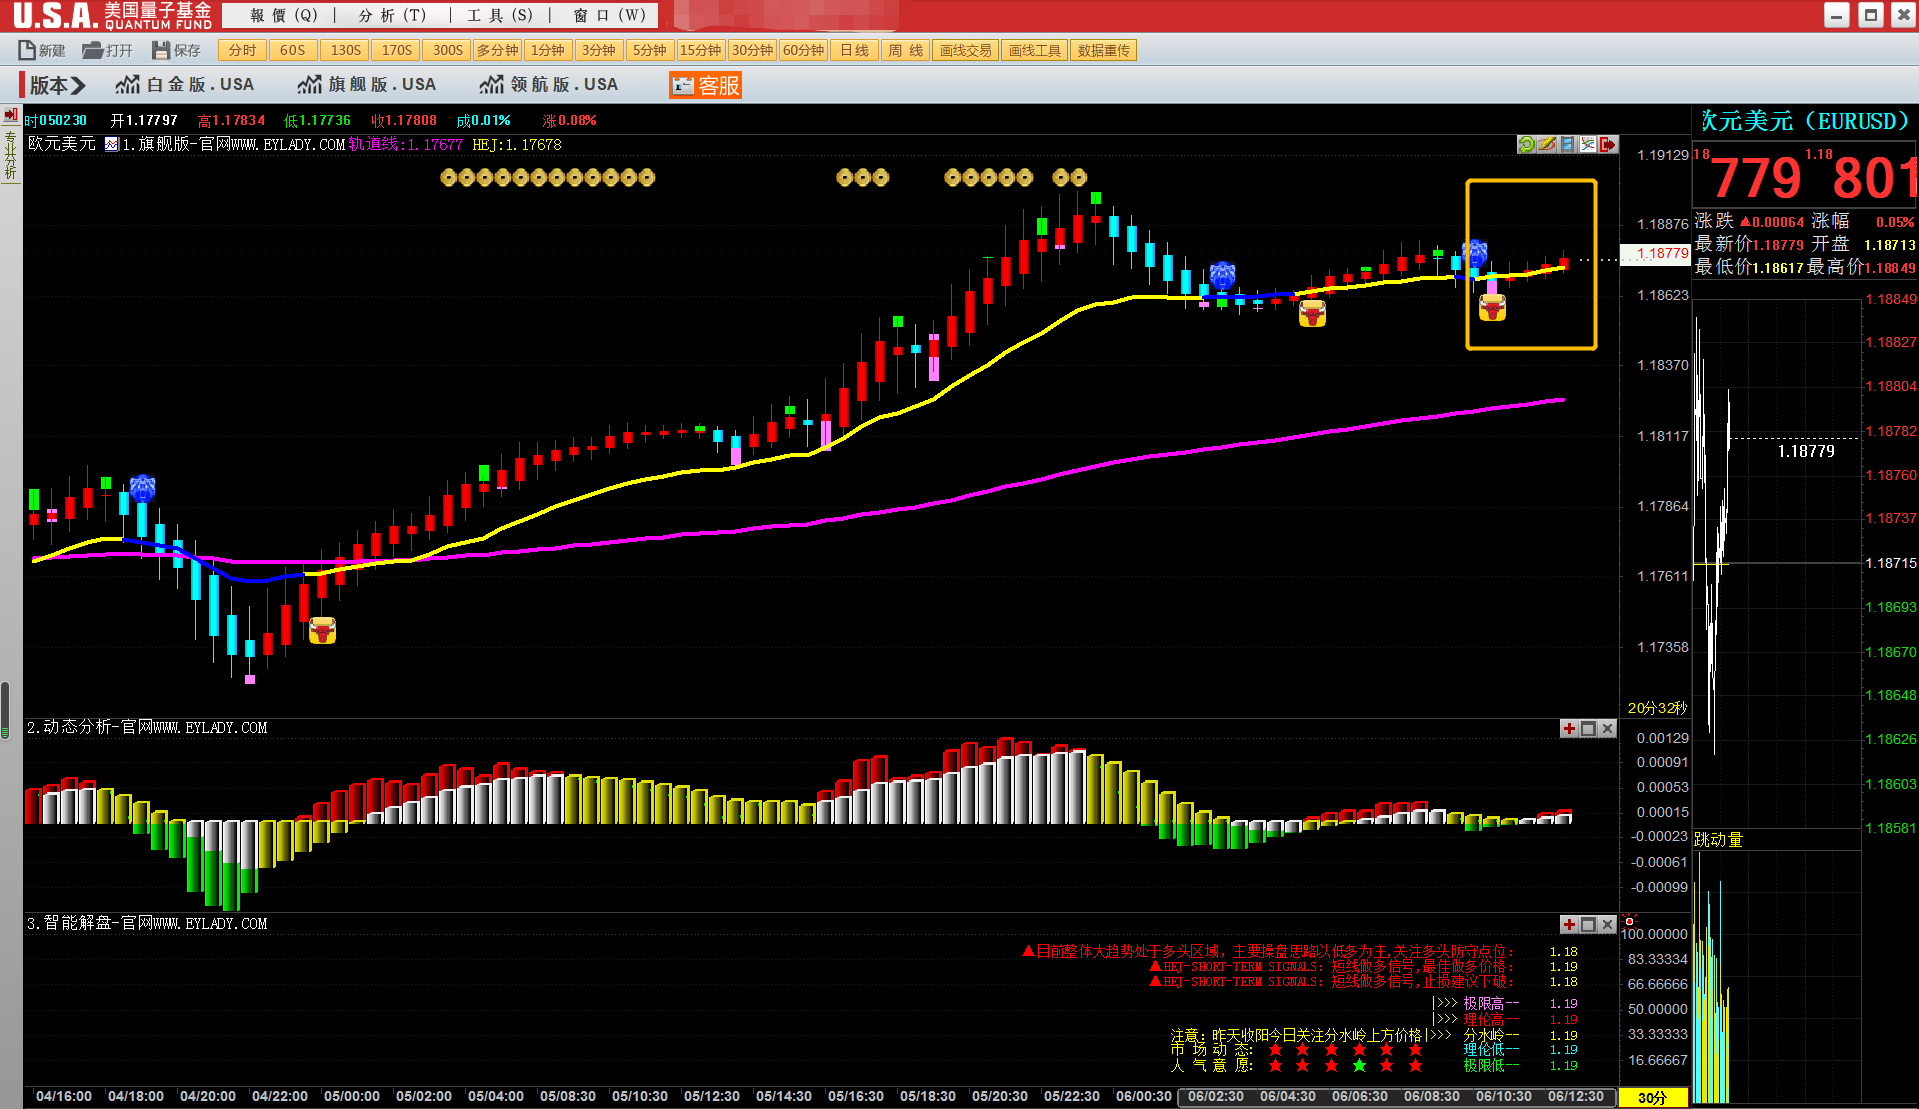Open the 窗口 (W) menu

tap(609, 15)
